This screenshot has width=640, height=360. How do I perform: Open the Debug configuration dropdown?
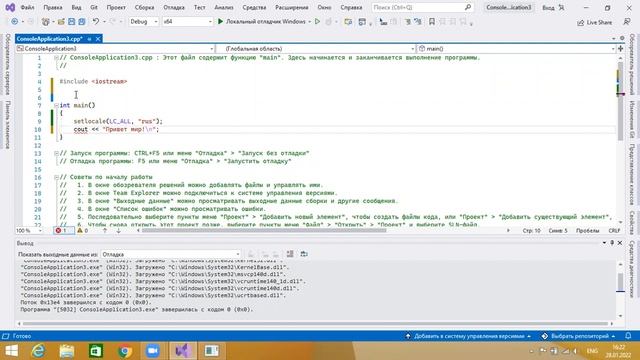[x=143, y=22]
